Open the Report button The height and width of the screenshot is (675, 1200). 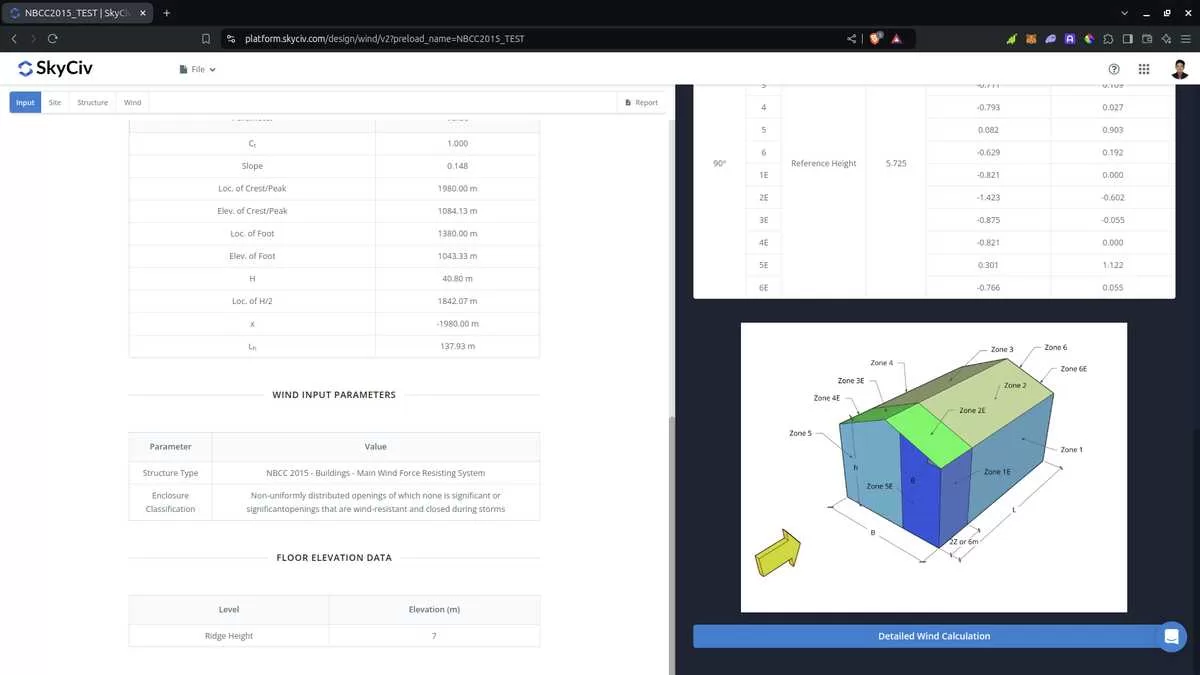(x=641, y=102)
